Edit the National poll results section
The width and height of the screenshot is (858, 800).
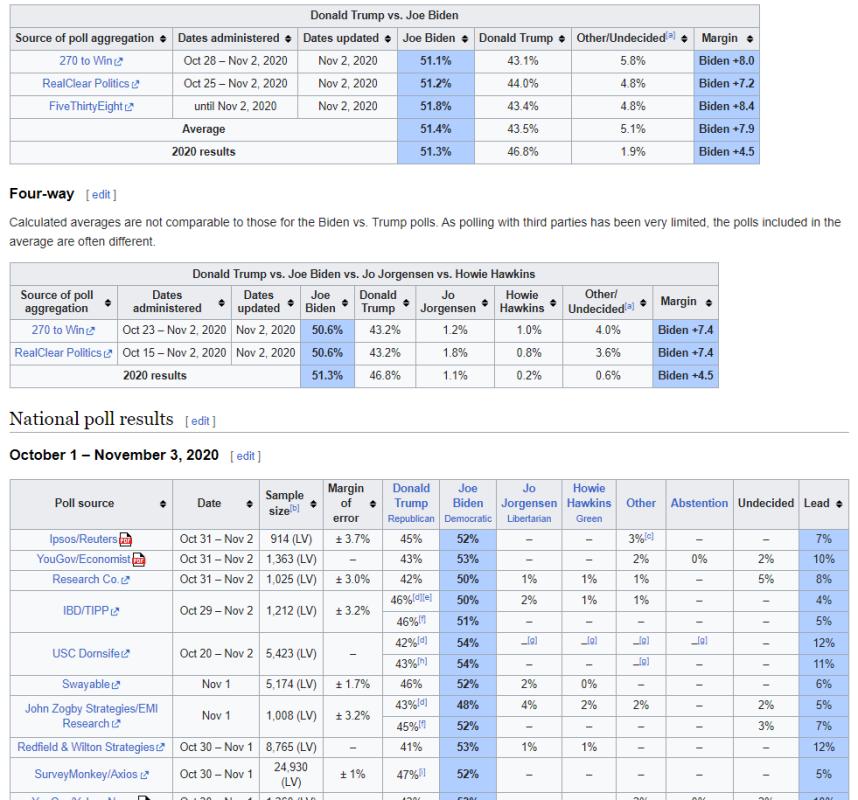click(x=200, y=421)
